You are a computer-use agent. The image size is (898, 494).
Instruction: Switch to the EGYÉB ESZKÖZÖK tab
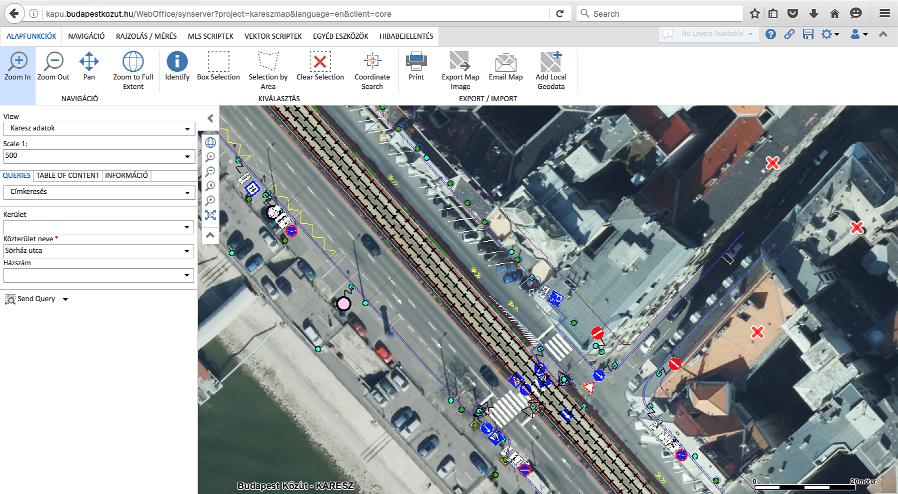coord(340,36)
